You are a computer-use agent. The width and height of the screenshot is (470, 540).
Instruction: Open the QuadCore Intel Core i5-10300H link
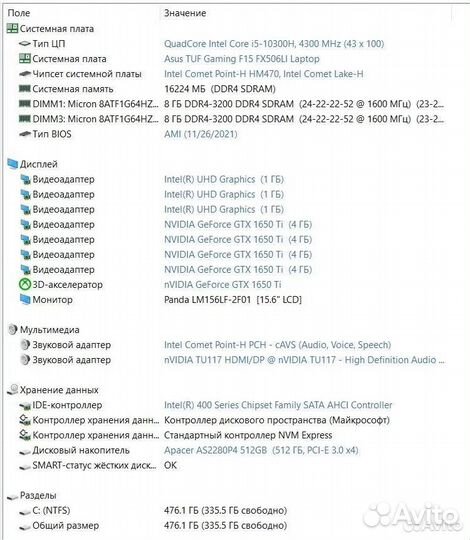pos(274,44)
